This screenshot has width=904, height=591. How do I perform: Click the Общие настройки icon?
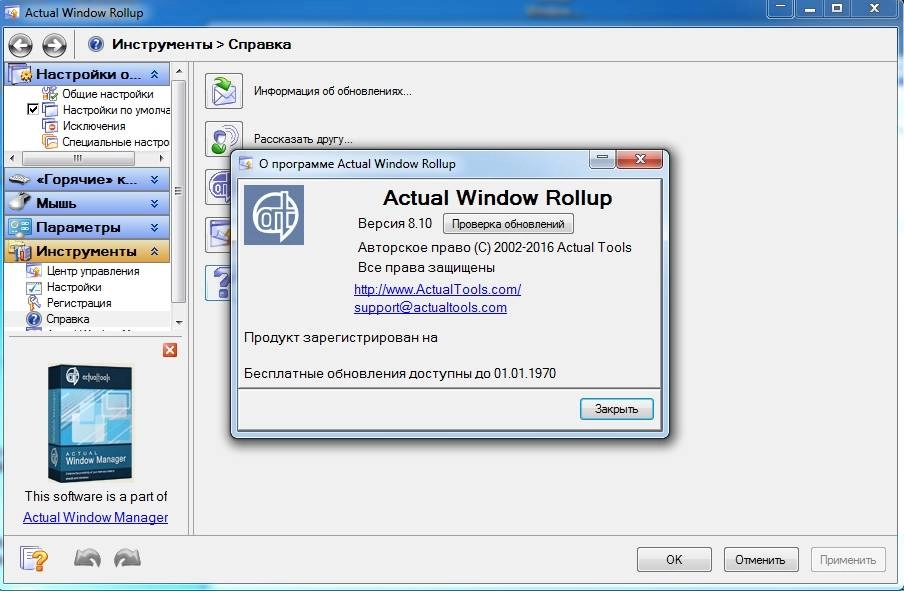(50, 93)
